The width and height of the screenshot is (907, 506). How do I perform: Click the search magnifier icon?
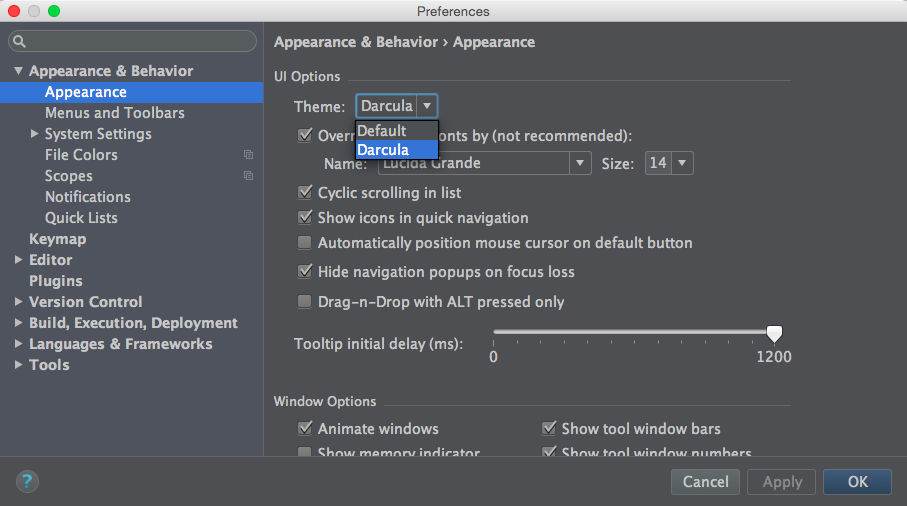click(19, 41)
